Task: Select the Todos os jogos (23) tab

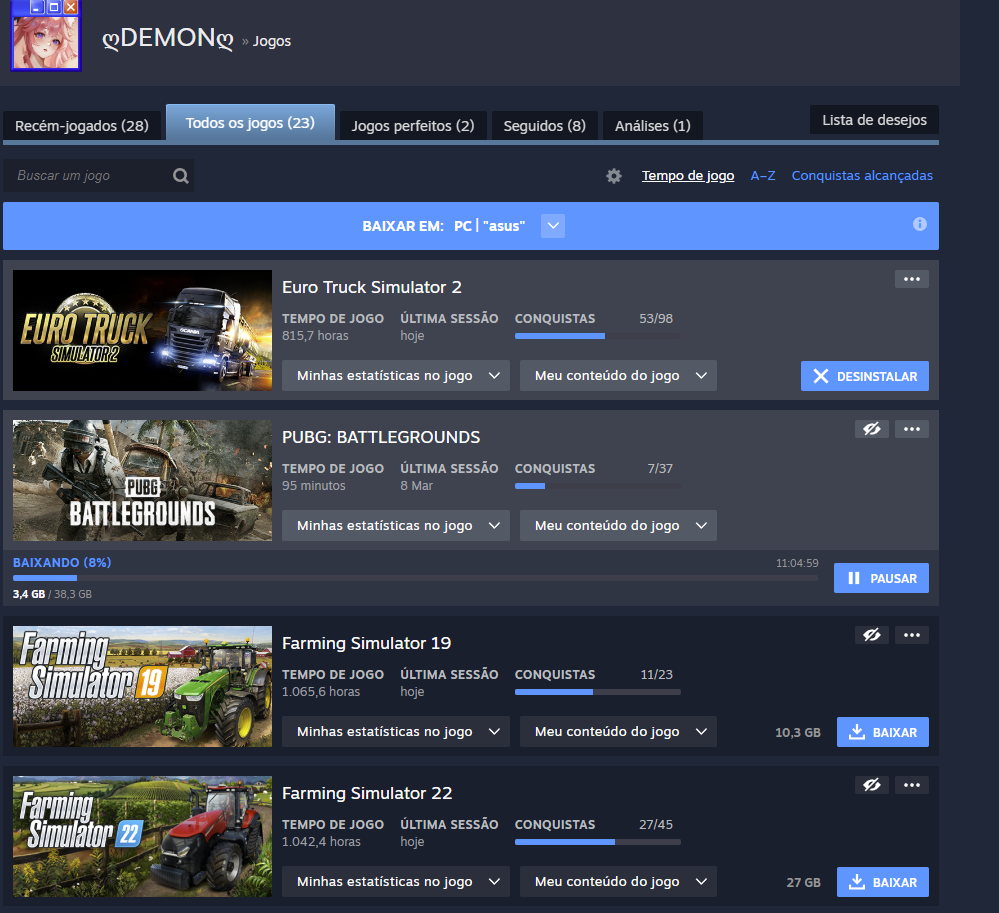Action: [x=250, y=122]
